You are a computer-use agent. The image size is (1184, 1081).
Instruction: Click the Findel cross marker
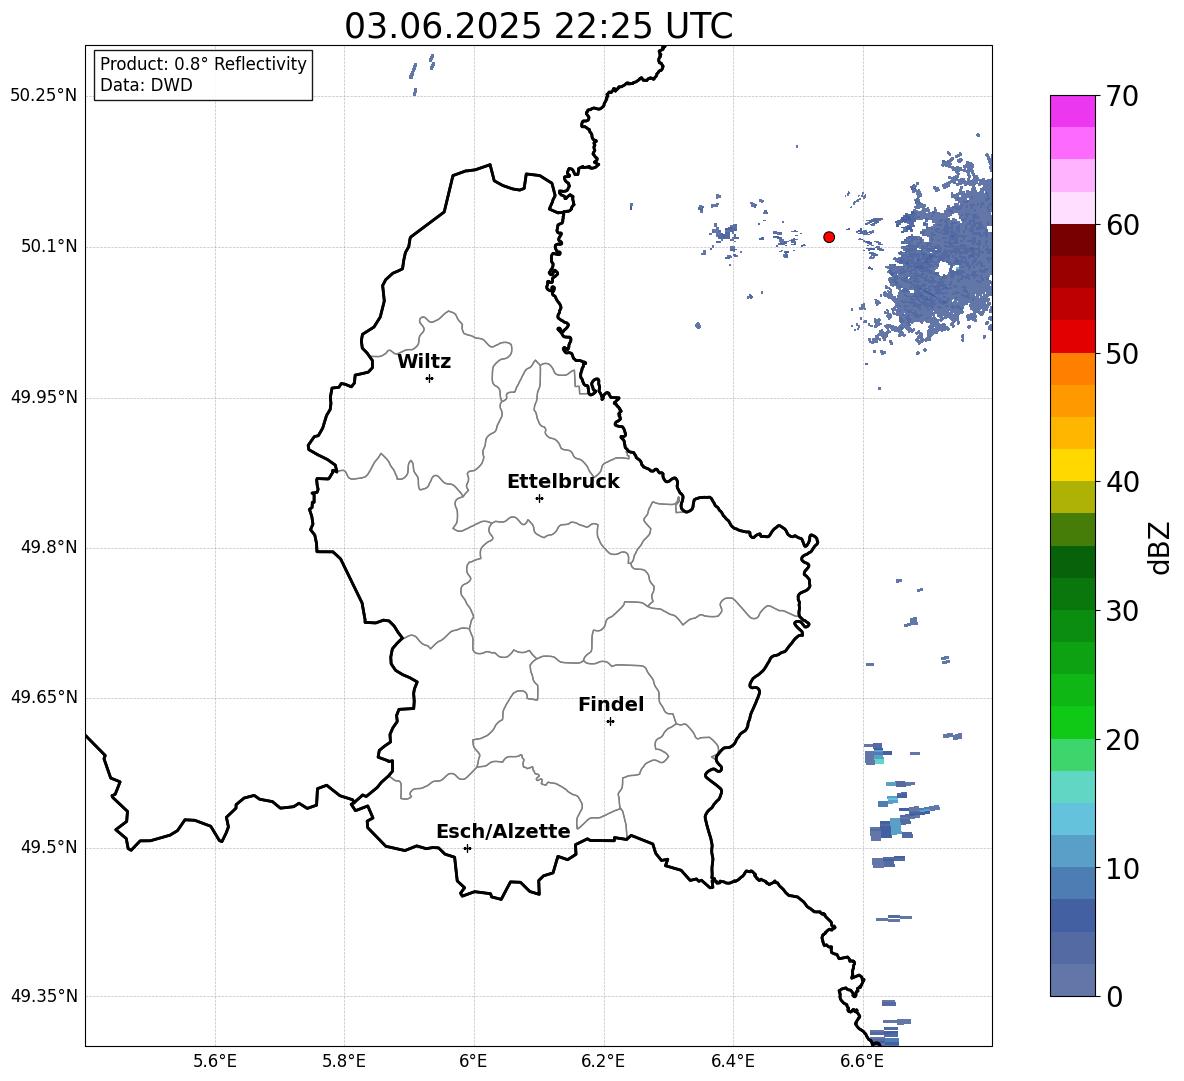coord(610,722)
